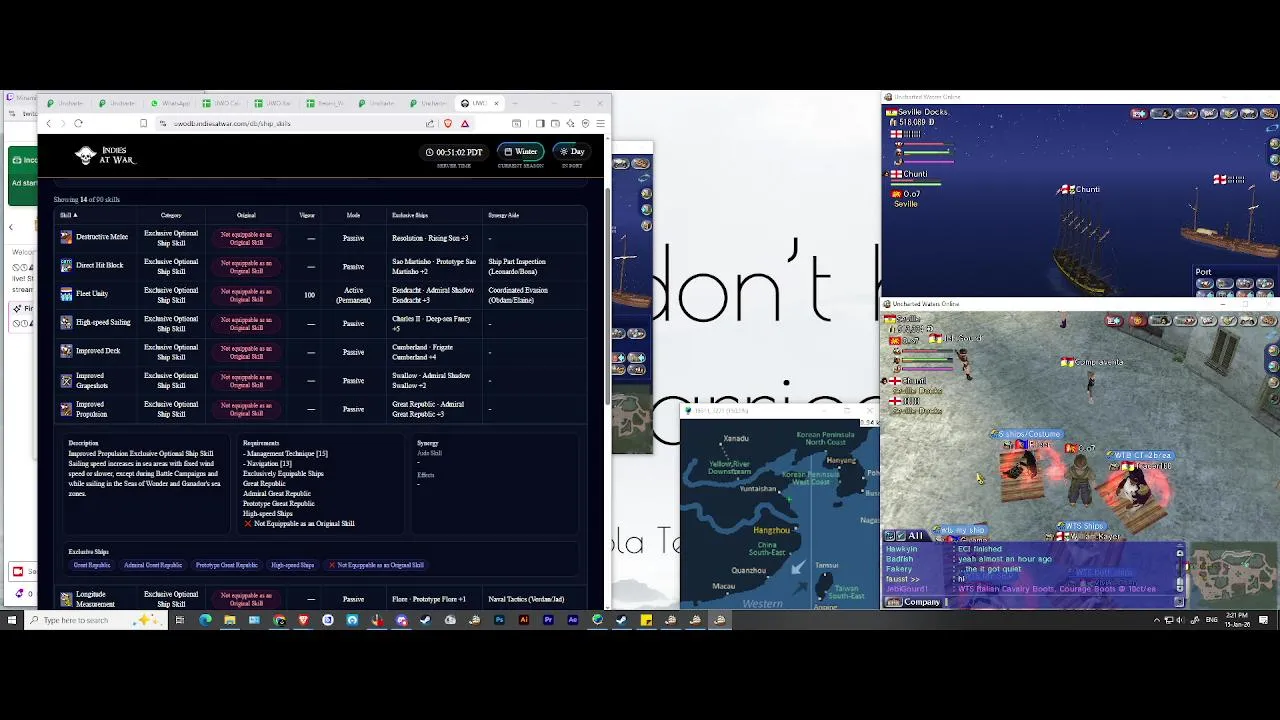1280x720 pixels.
Task: Open the Brave rewards triangle icon
Action: click(464, 123)
